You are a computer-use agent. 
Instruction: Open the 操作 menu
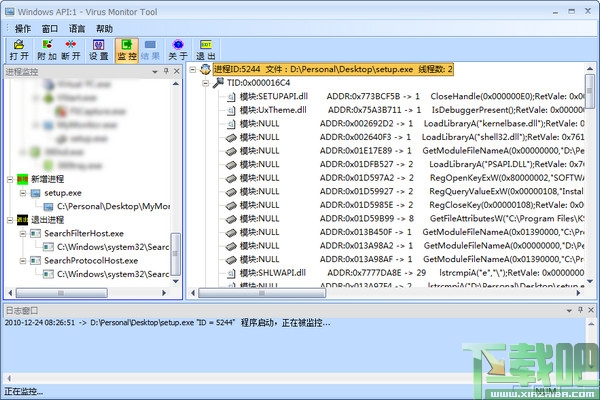[x=23, y=29]
